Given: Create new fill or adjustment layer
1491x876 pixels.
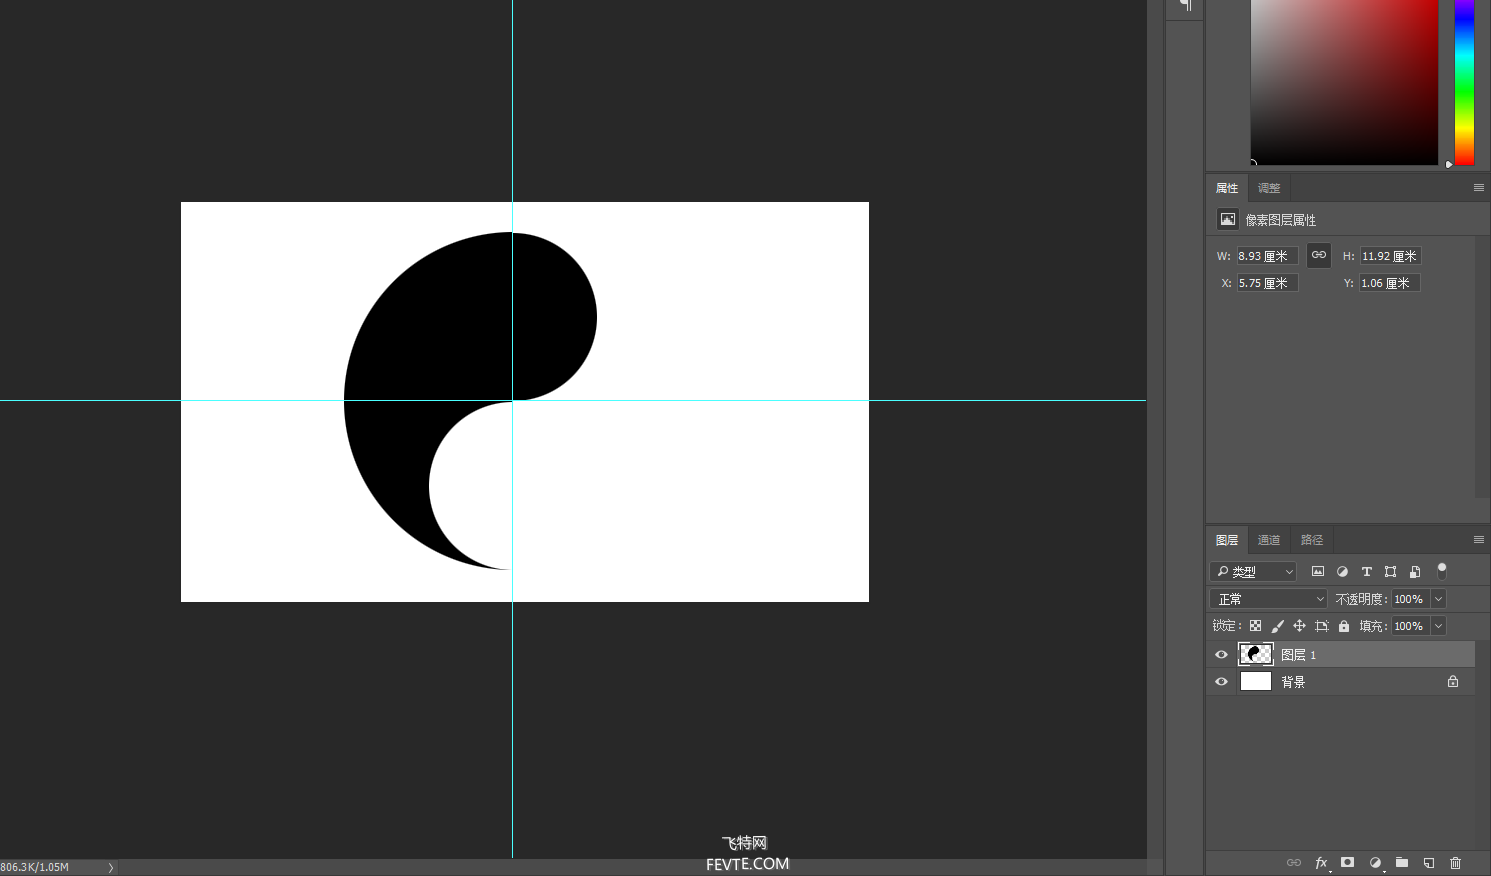Looking at the screenshot, I should tap(1375, 862).
